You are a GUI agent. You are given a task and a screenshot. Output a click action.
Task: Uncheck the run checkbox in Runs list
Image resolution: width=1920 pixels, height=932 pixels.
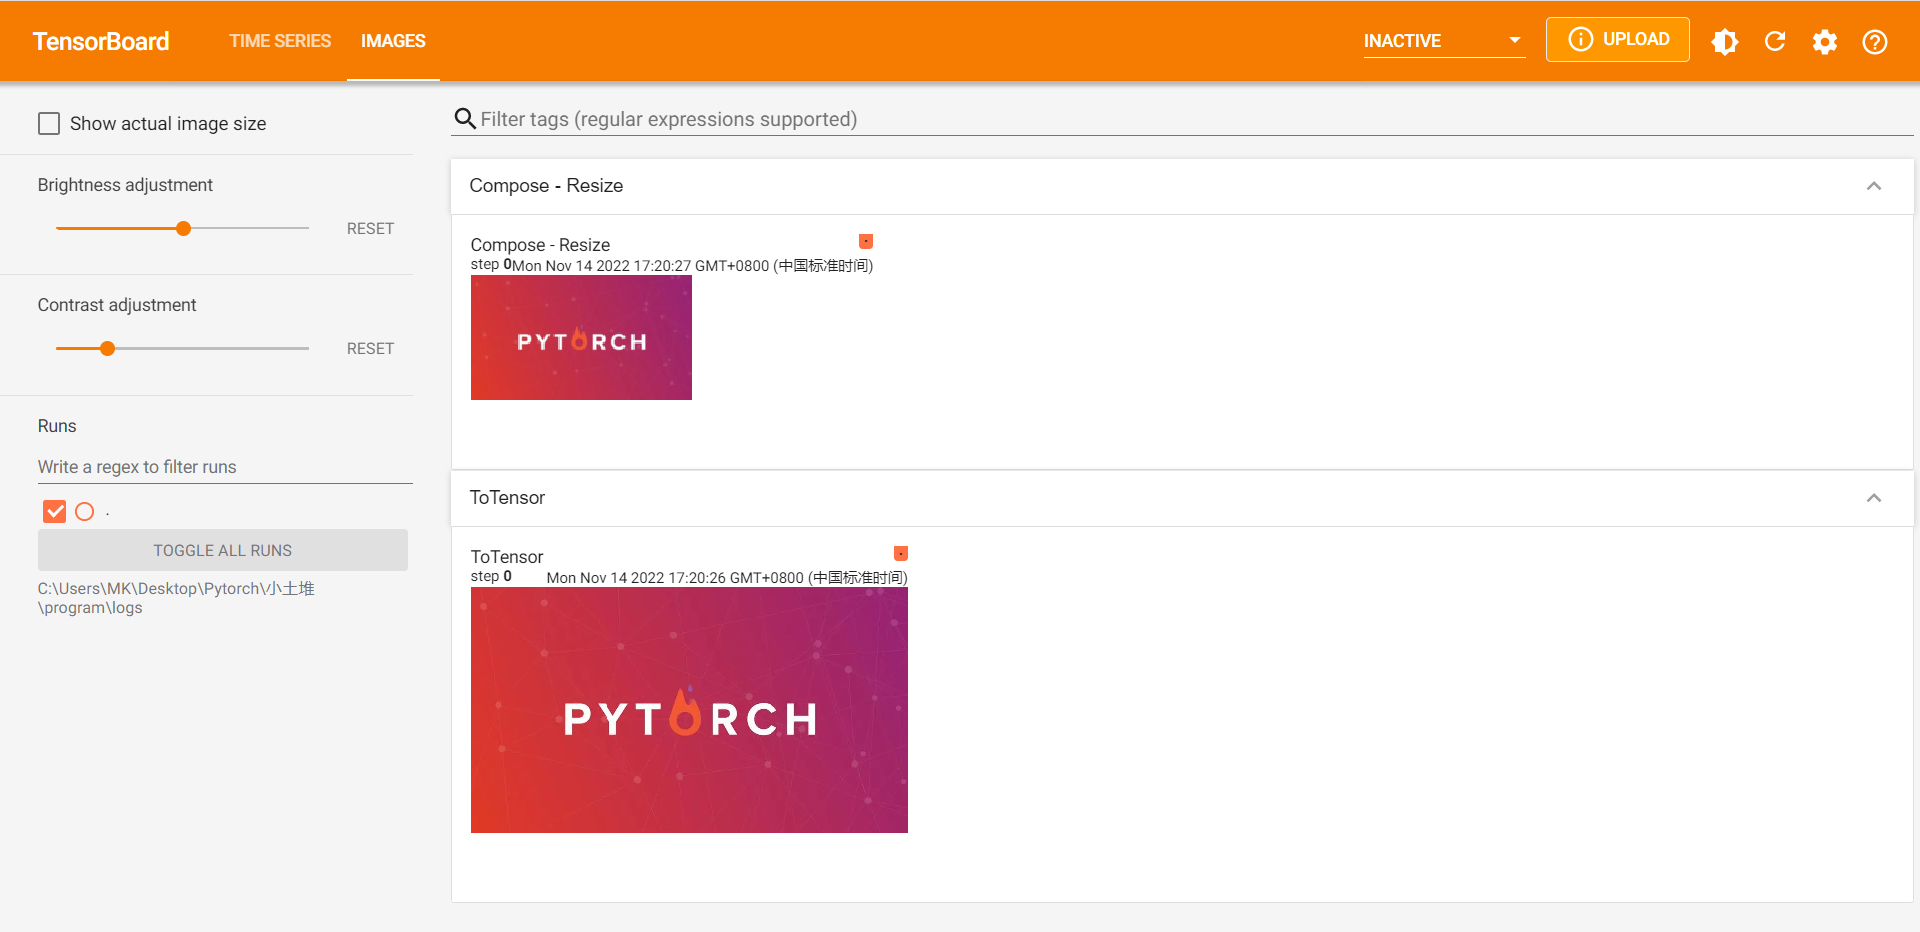(55, 511)
